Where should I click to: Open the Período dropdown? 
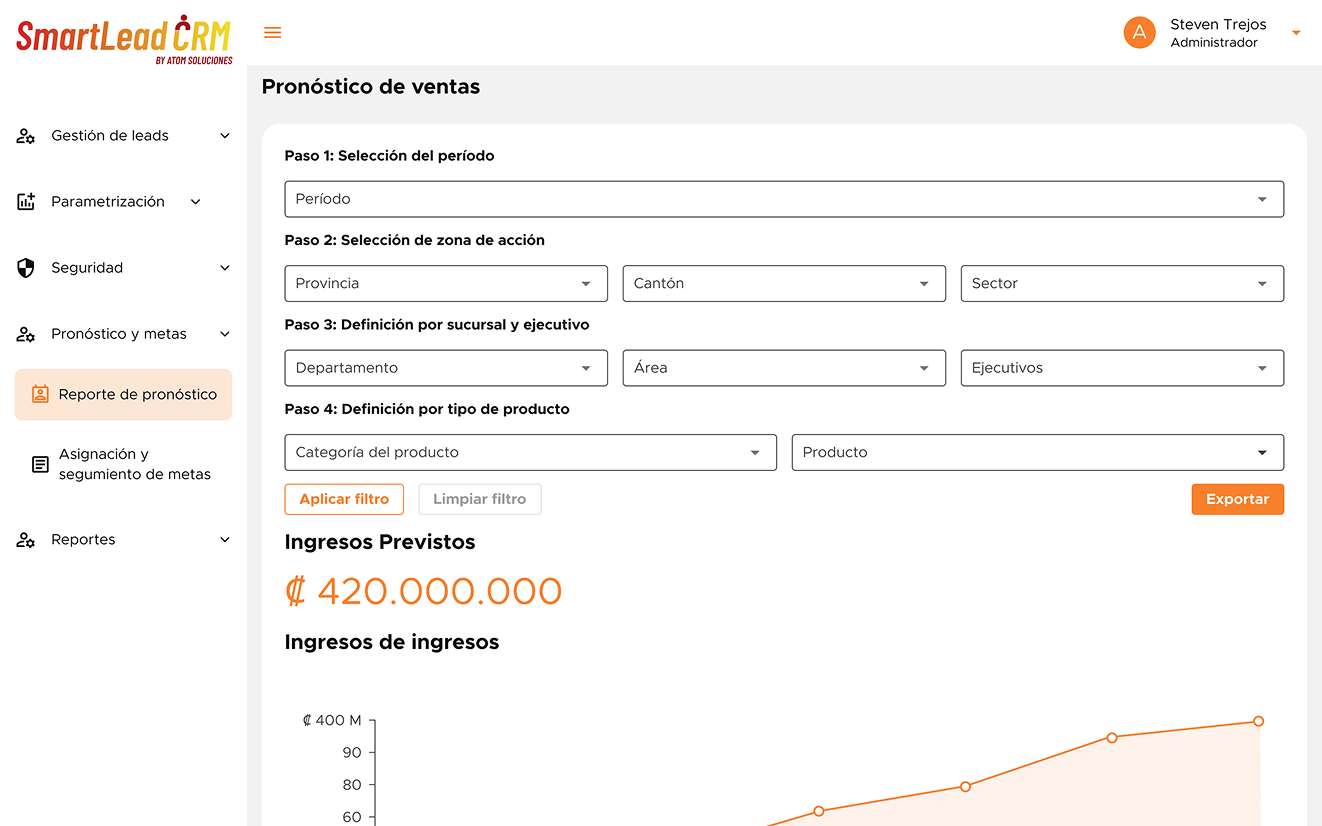pos(783,199)
